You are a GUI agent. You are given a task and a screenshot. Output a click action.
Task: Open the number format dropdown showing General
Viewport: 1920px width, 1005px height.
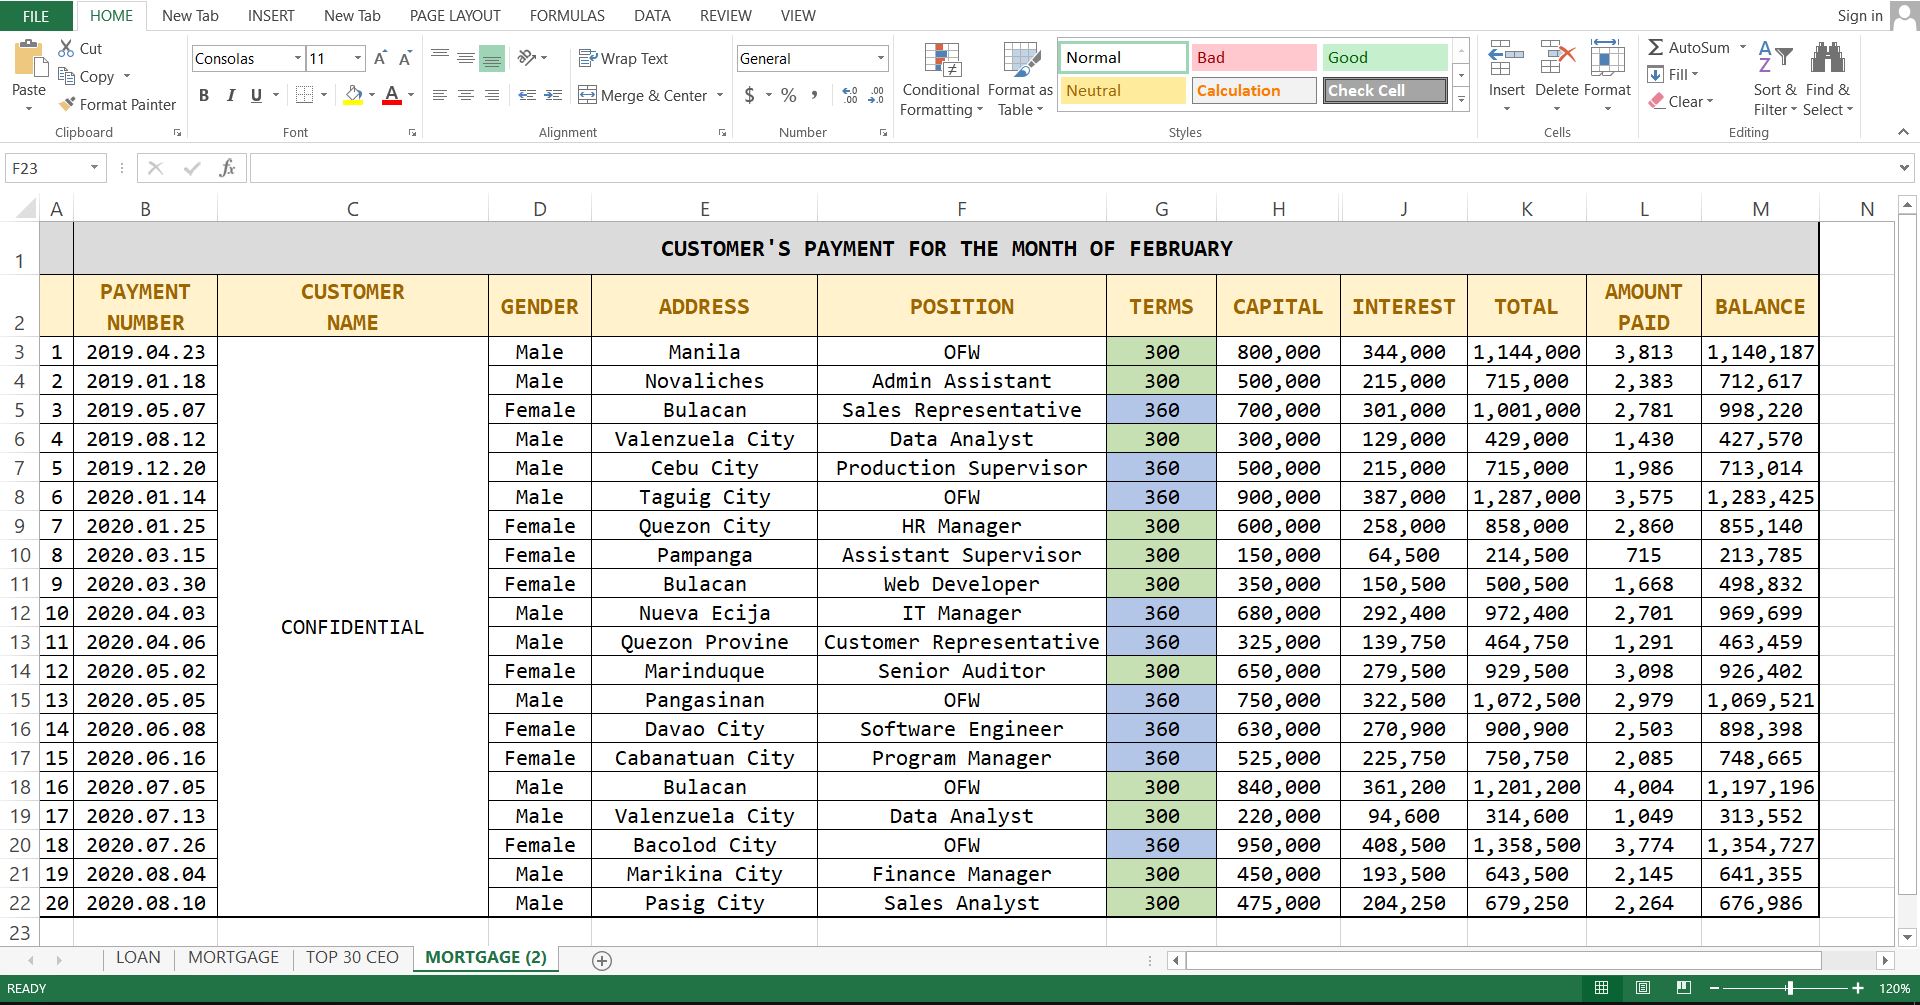(880, 58)
